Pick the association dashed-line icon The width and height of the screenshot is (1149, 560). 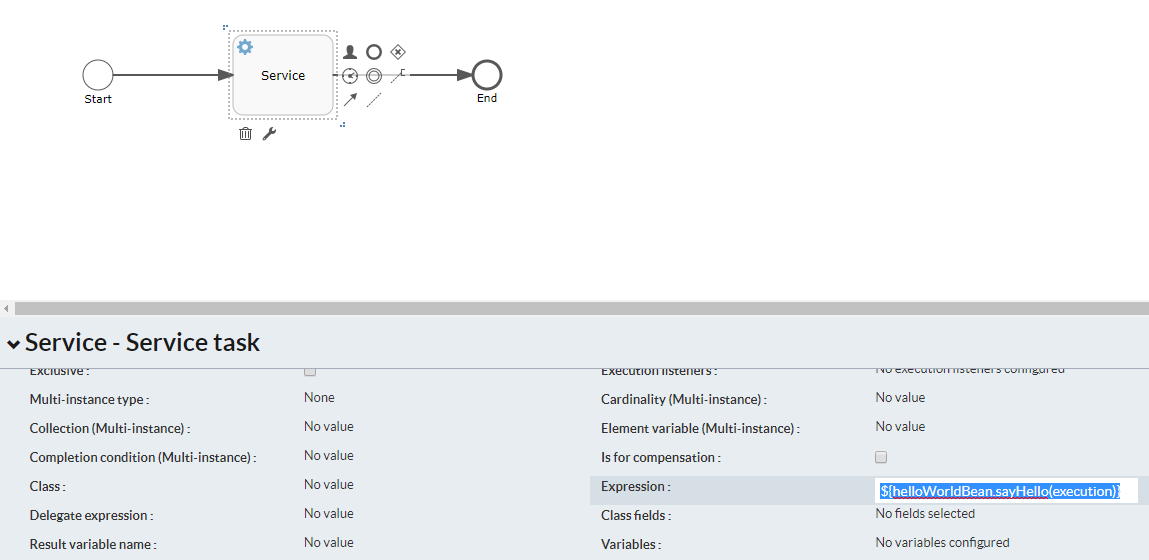[374, 100]
